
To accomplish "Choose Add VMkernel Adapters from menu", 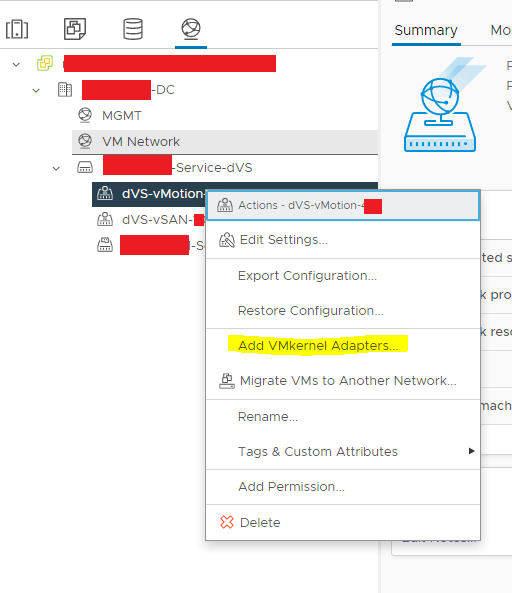I will (x=318, y=345).
